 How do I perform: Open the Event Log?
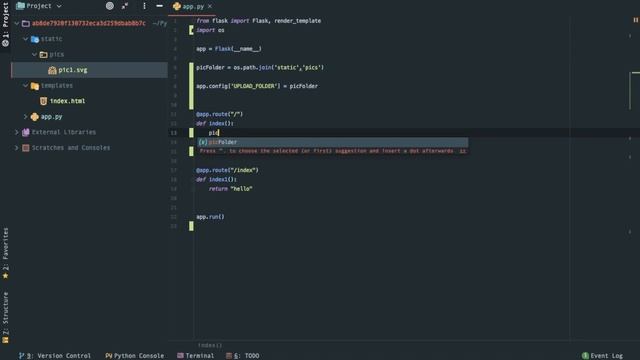602,356
